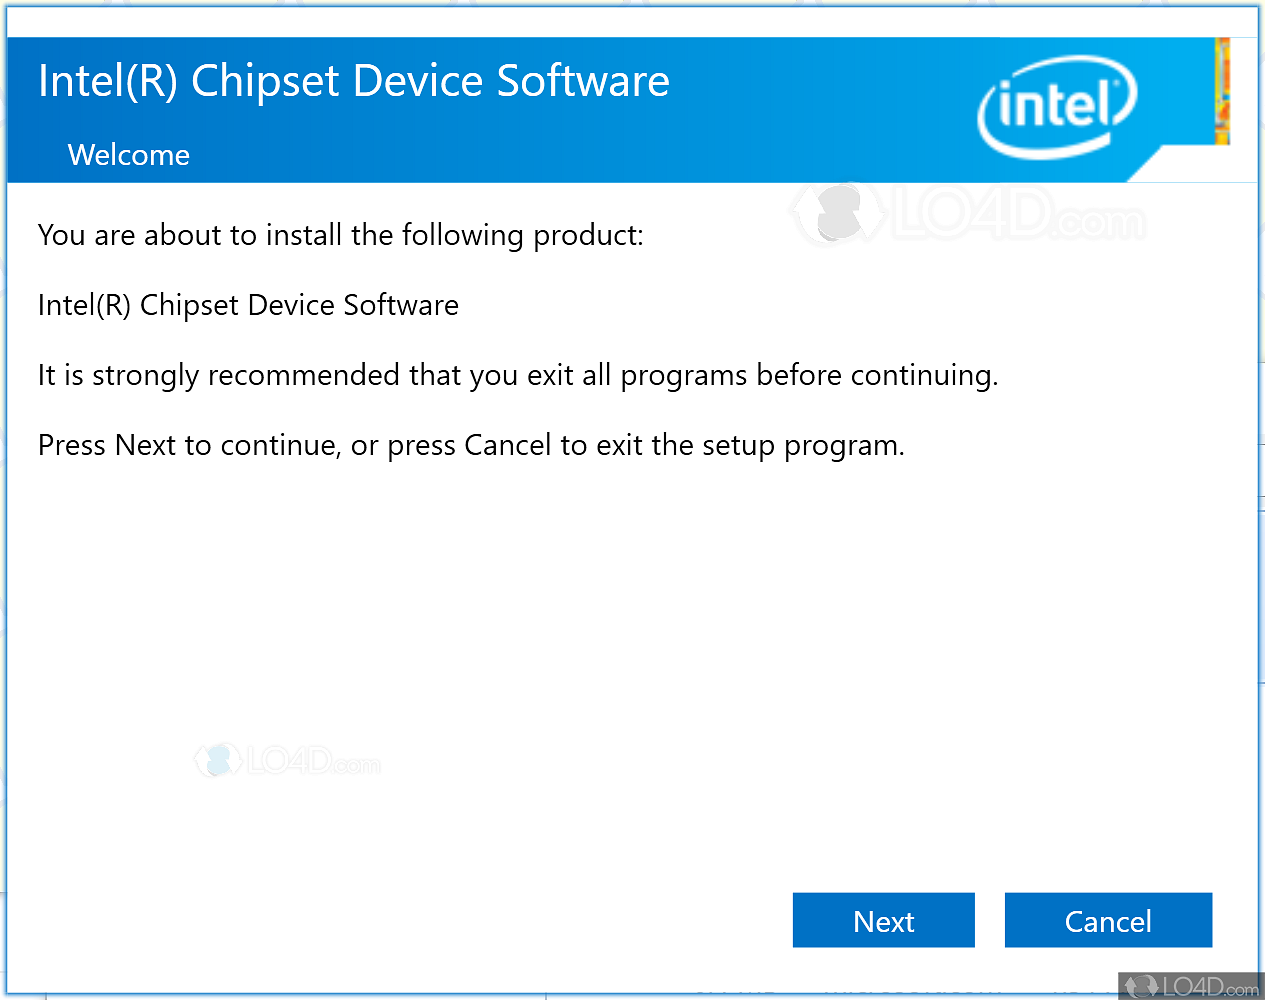Click the "Press Next to continue" instruction line
This screenshot has width=1265, height=1000.
470,445
